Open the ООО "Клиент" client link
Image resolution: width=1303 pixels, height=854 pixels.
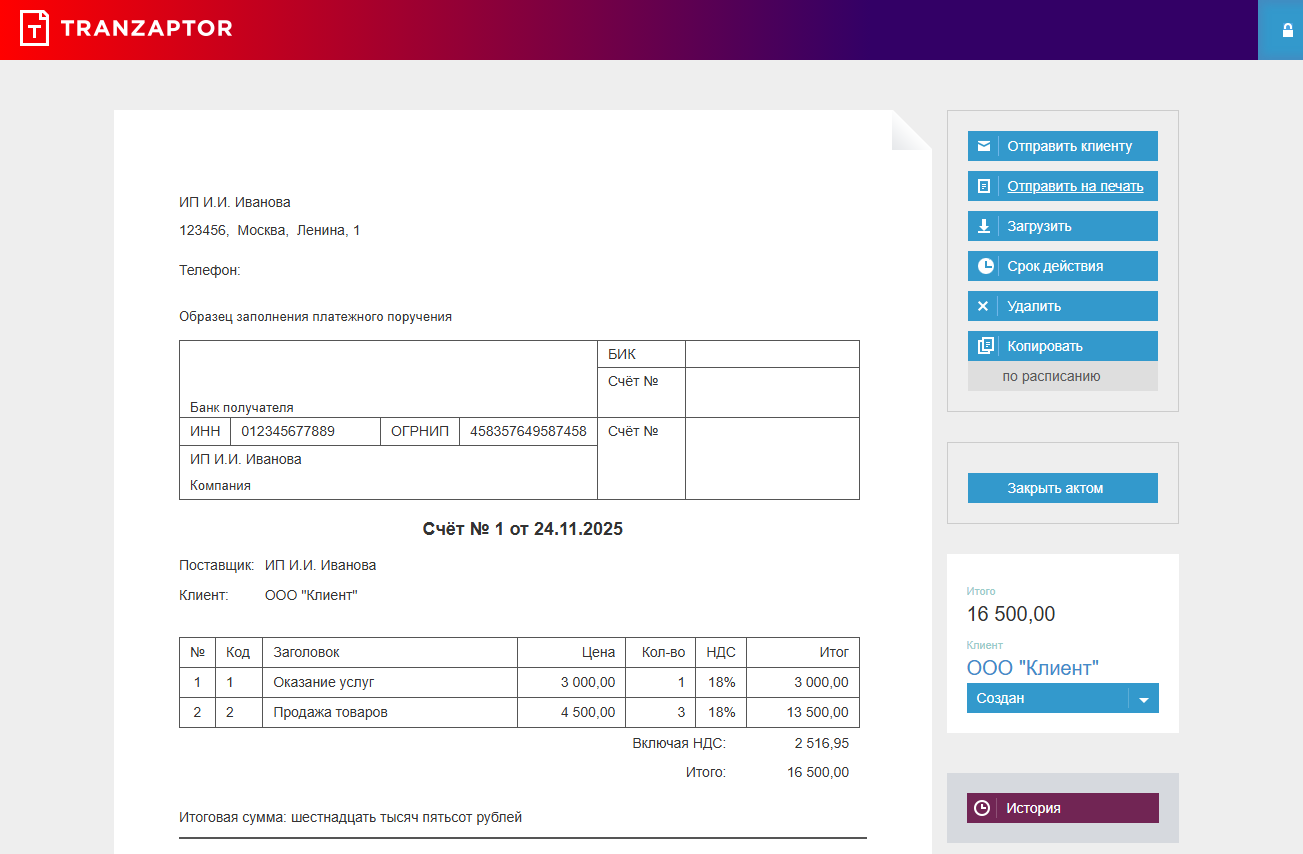1032,668
